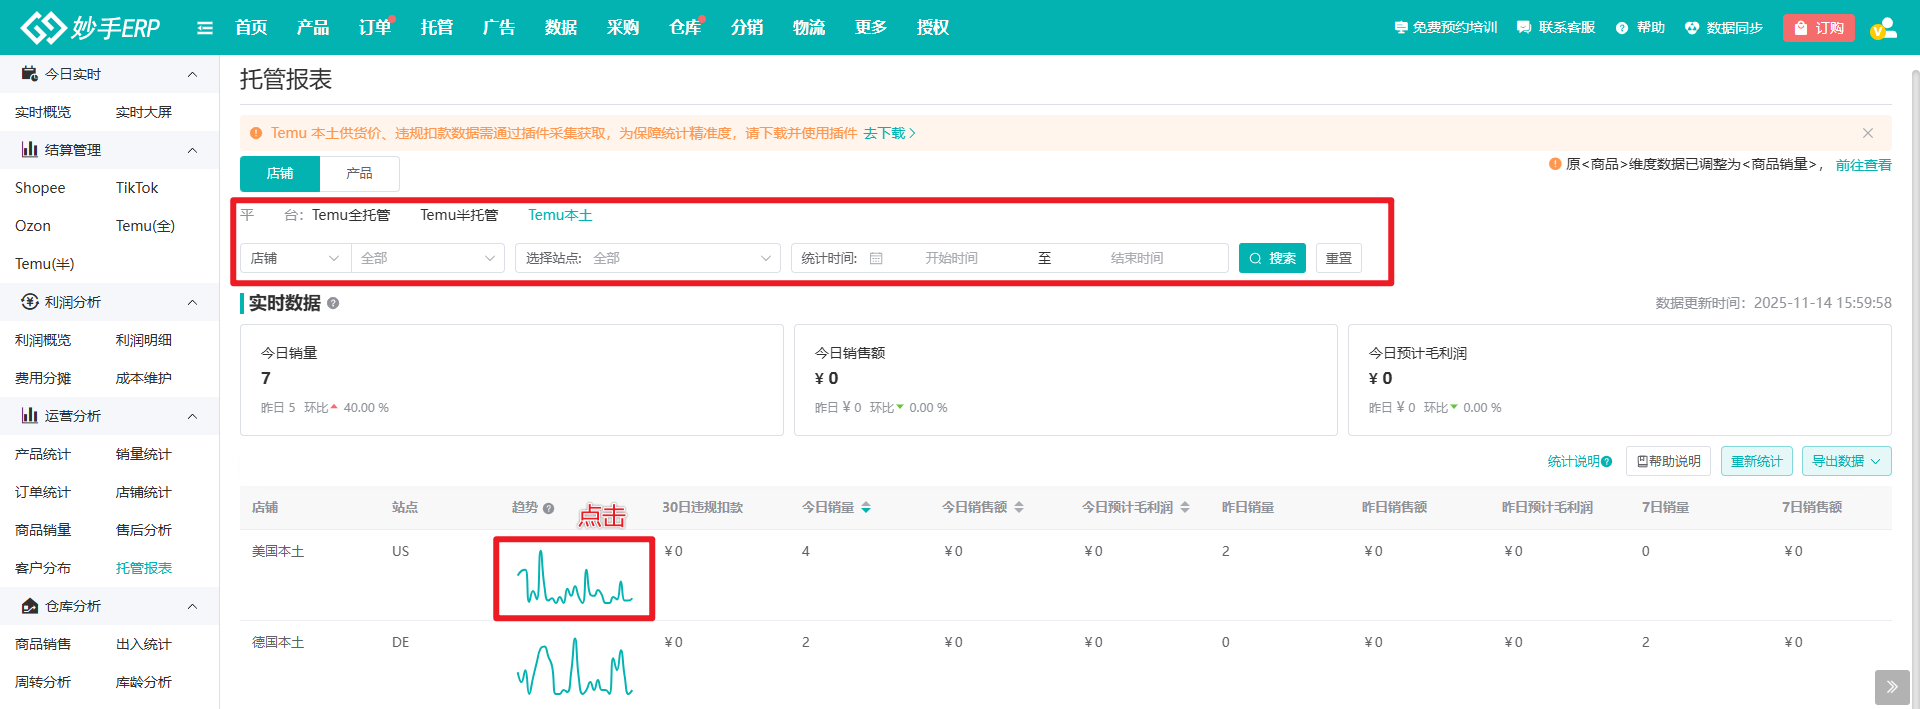
Task: Click the 帮助说明 button
Action: tap(1669, 461)
